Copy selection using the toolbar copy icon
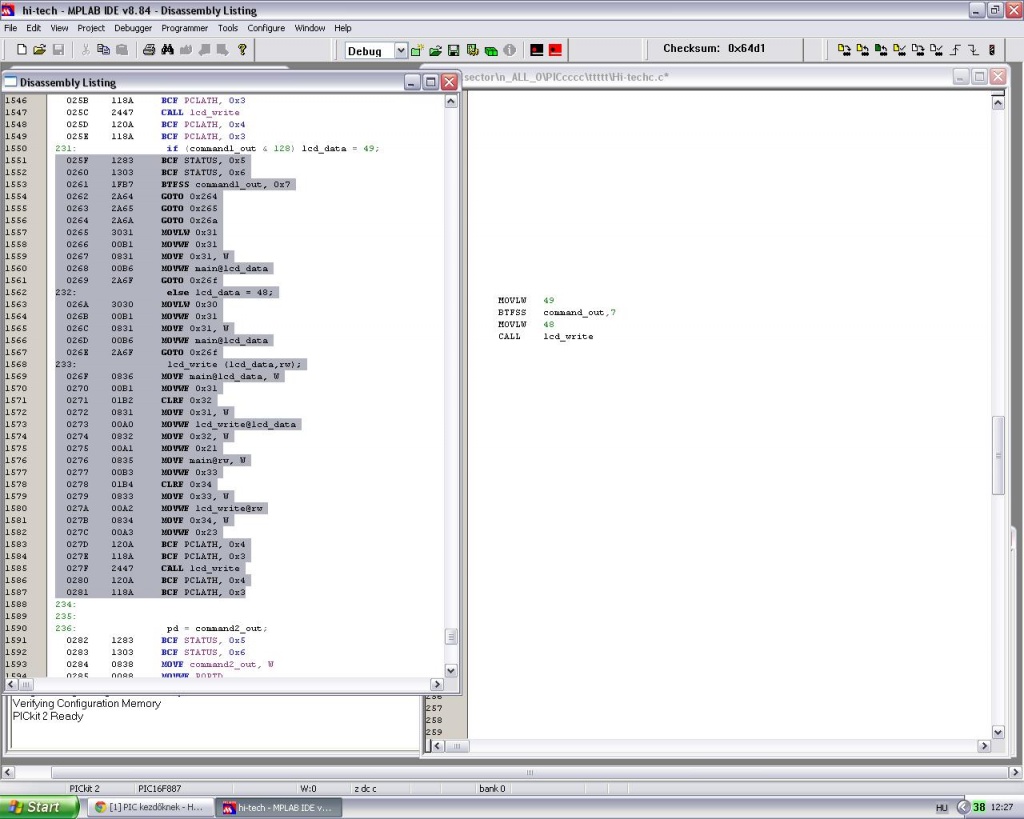1024x819 pixels. [103, 50]
